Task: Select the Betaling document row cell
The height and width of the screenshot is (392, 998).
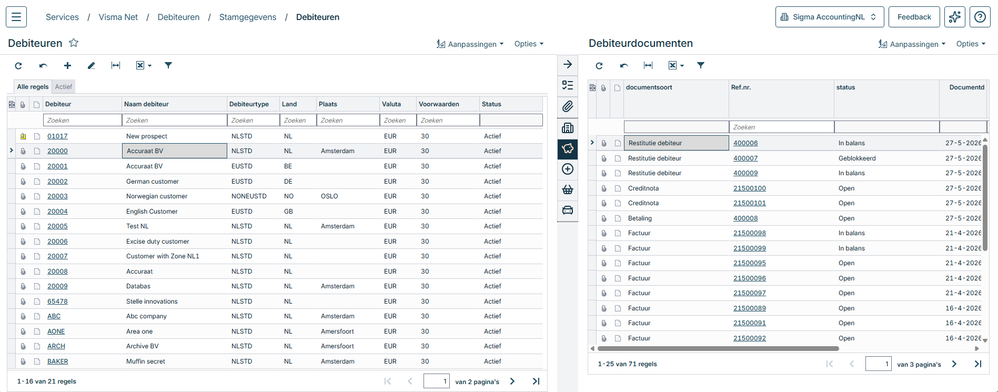Action: (x=675, y=218)
